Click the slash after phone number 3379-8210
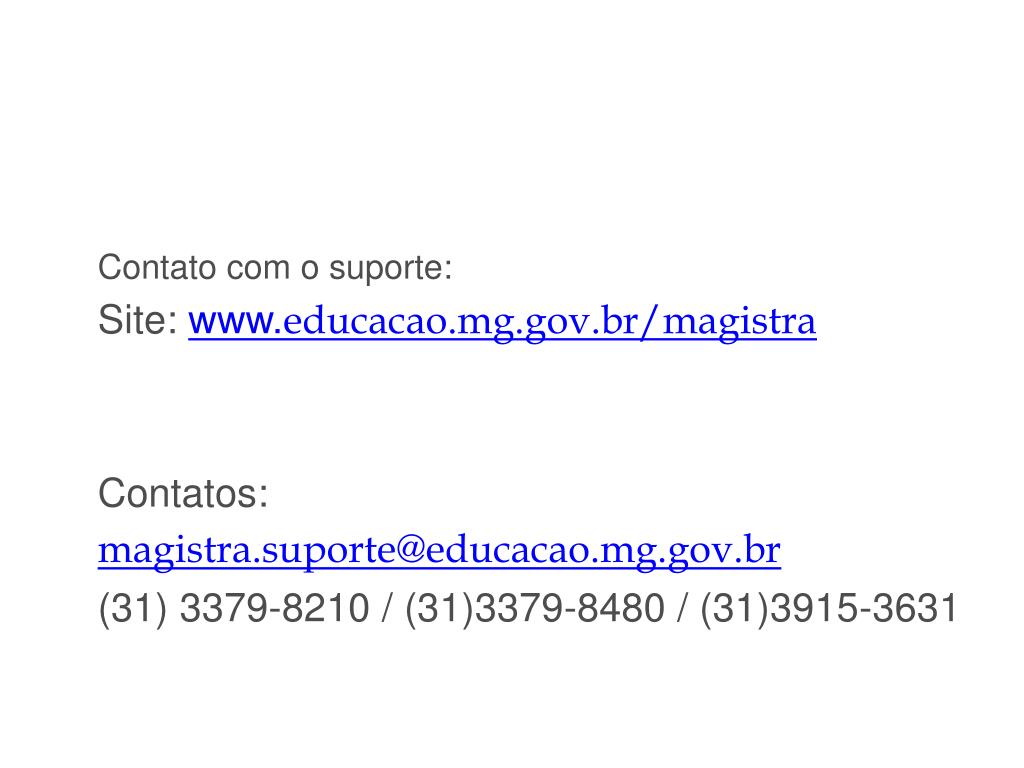The width and height of the screenshot is (1024, 768). tap(387, 609)
